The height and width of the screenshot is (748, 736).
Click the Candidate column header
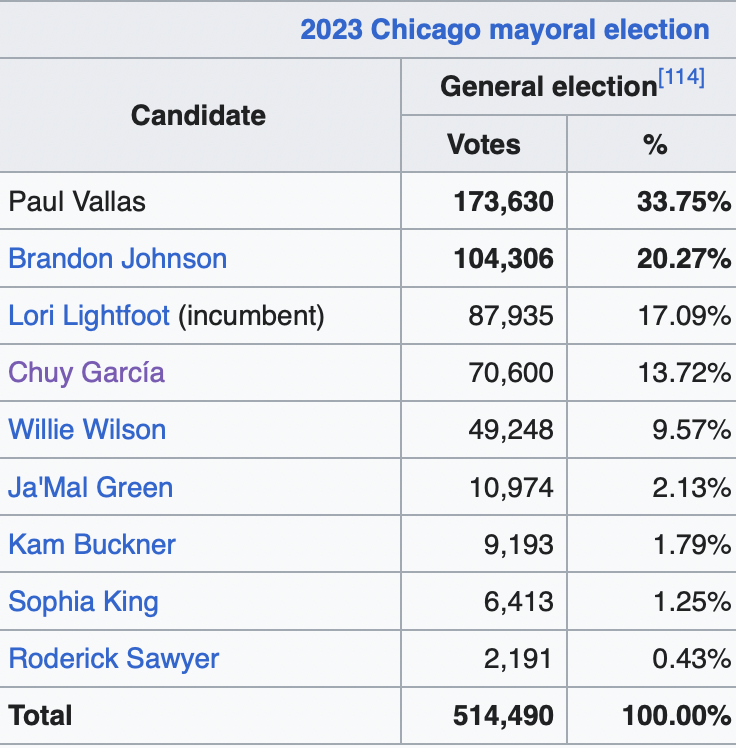click(198, 115)
